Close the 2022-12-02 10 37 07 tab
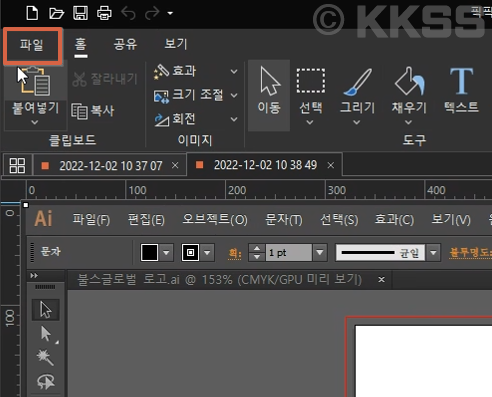 tap(175, 165)
